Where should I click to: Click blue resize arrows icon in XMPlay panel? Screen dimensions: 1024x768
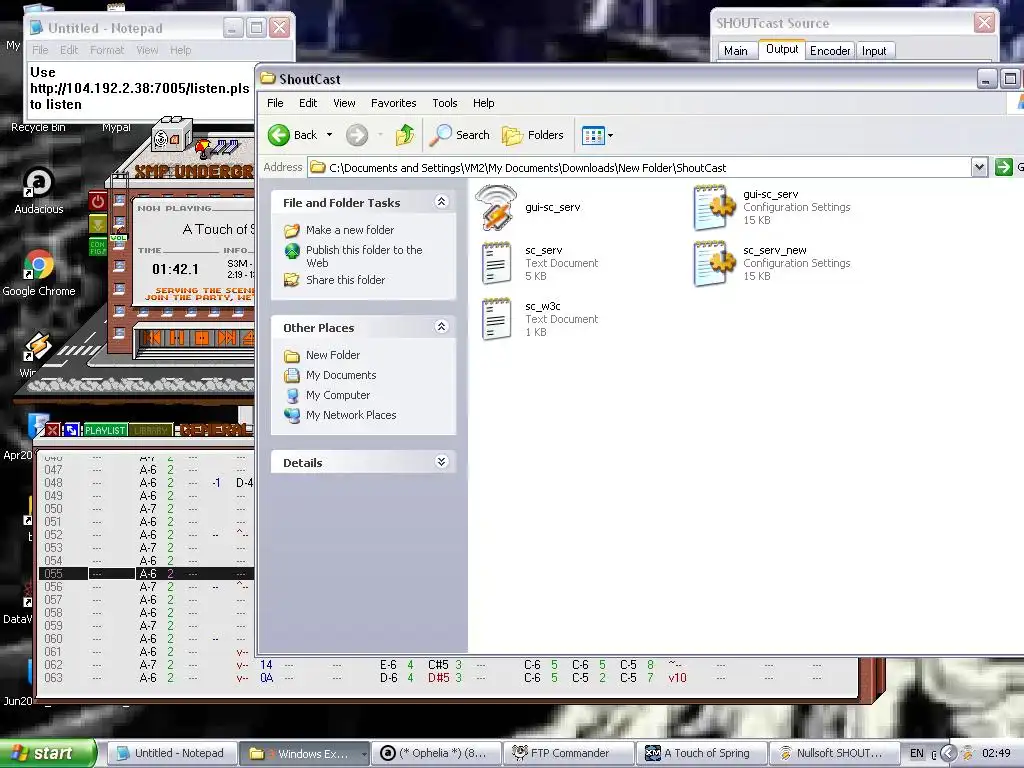[71, 430]
